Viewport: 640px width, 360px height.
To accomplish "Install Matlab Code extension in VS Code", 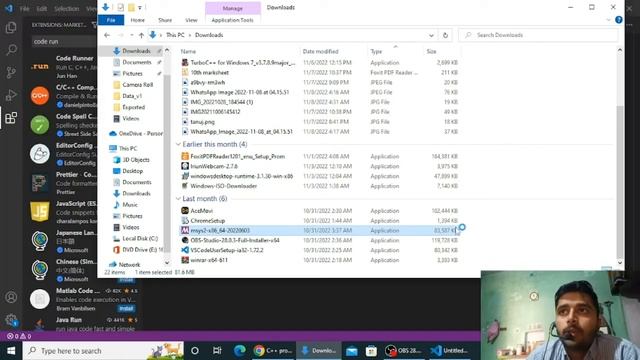I will [126, 309].
